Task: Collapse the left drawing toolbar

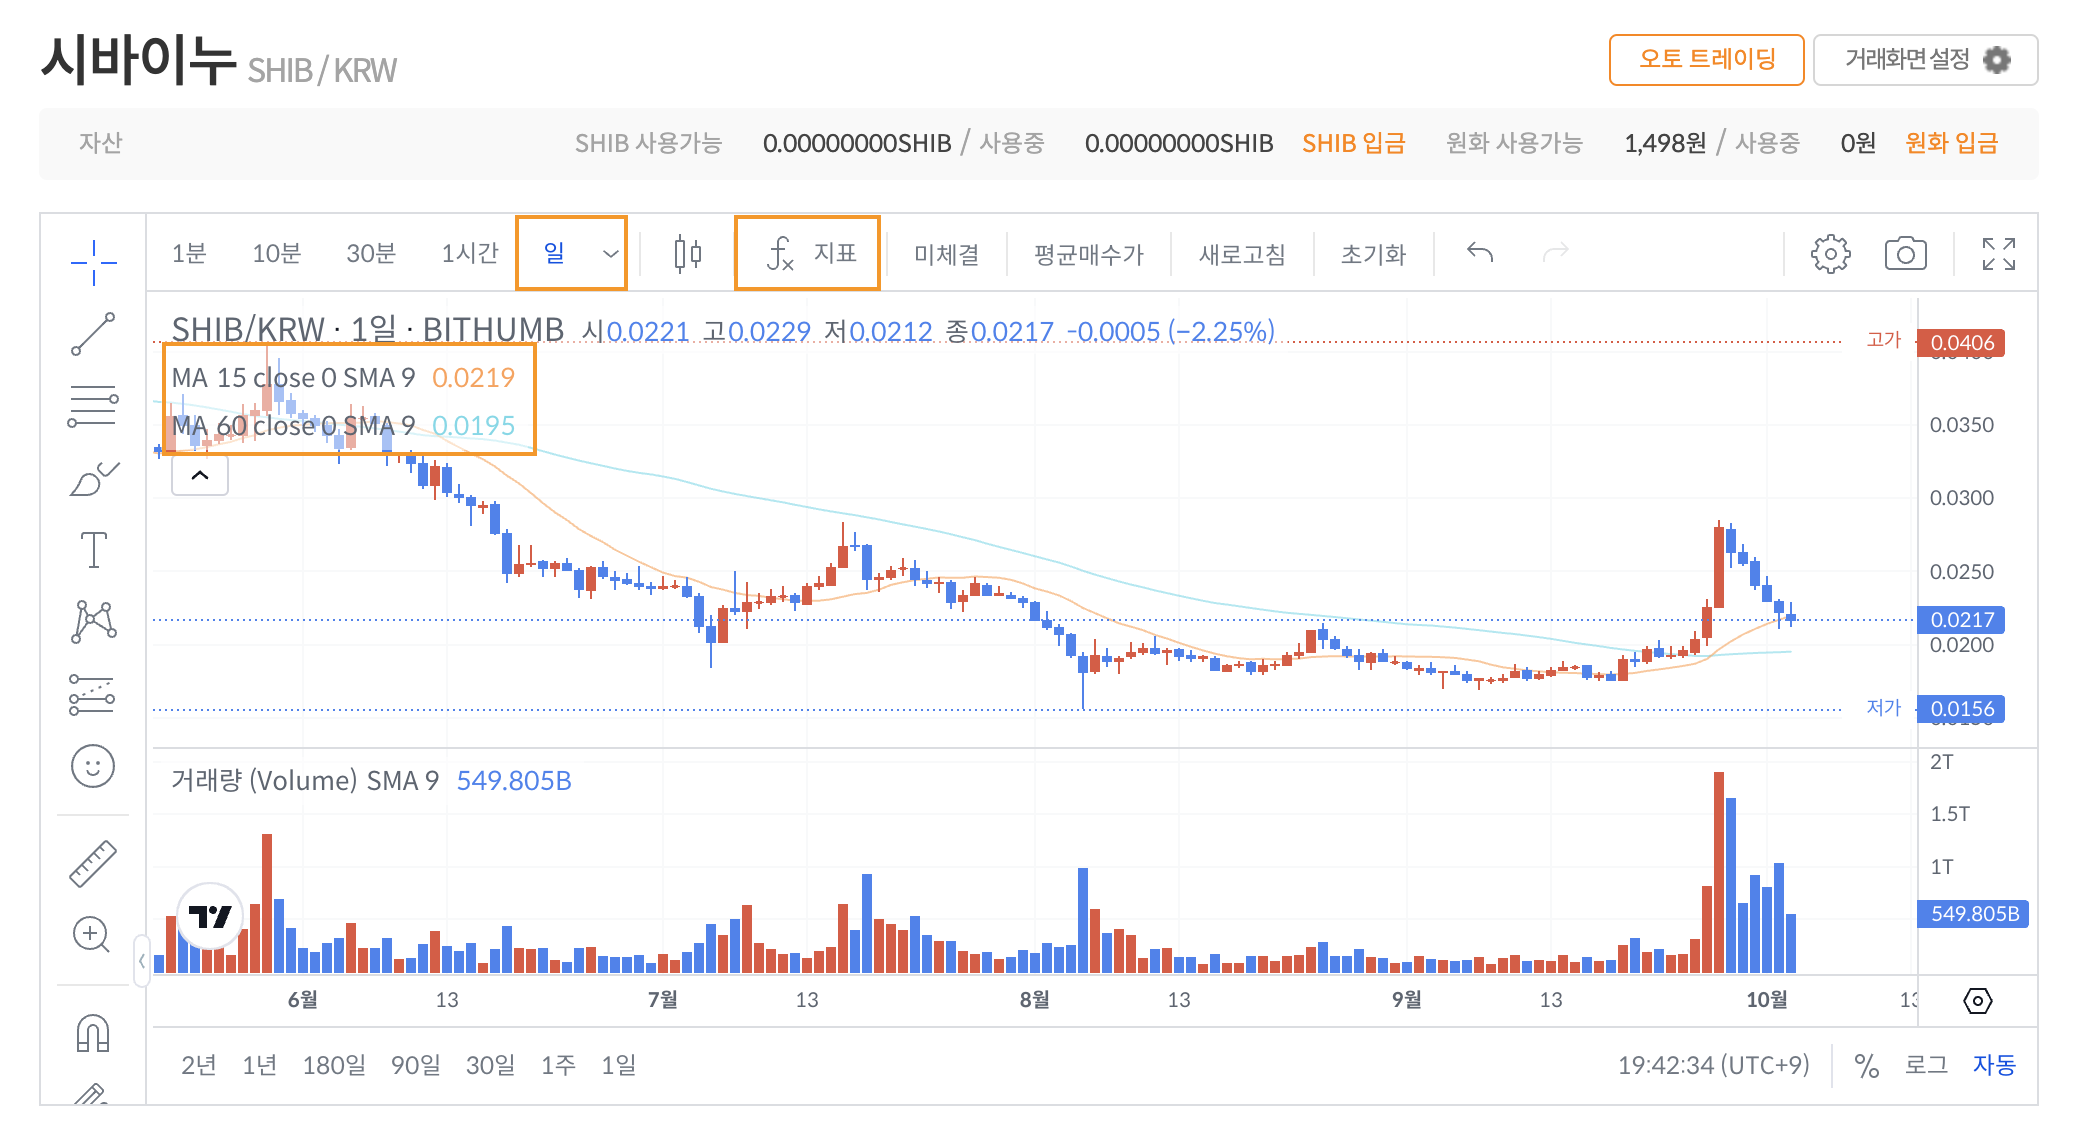Action: click(142, 961)
